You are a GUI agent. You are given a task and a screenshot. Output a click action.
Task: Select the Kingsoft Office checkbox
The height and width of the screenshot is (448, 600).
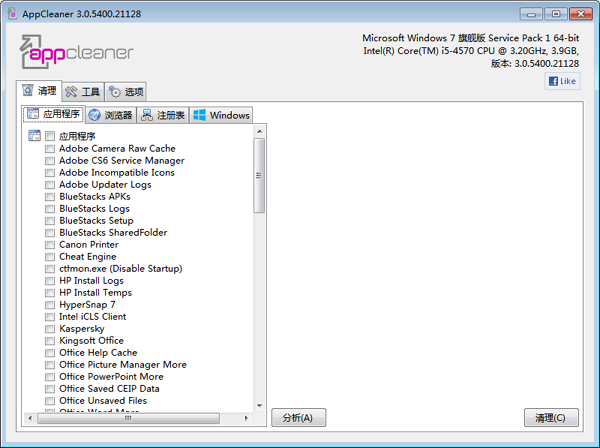(x=50, y=341)
